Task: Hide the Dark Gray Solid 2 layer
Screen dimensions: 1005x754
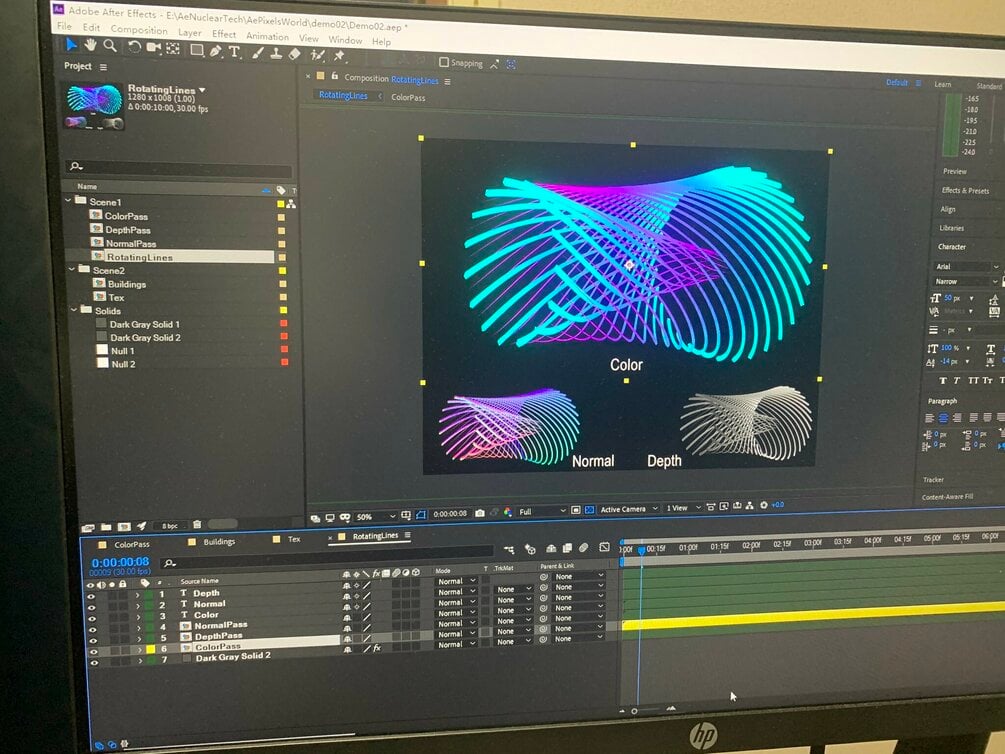Action: tap(94, 662)
